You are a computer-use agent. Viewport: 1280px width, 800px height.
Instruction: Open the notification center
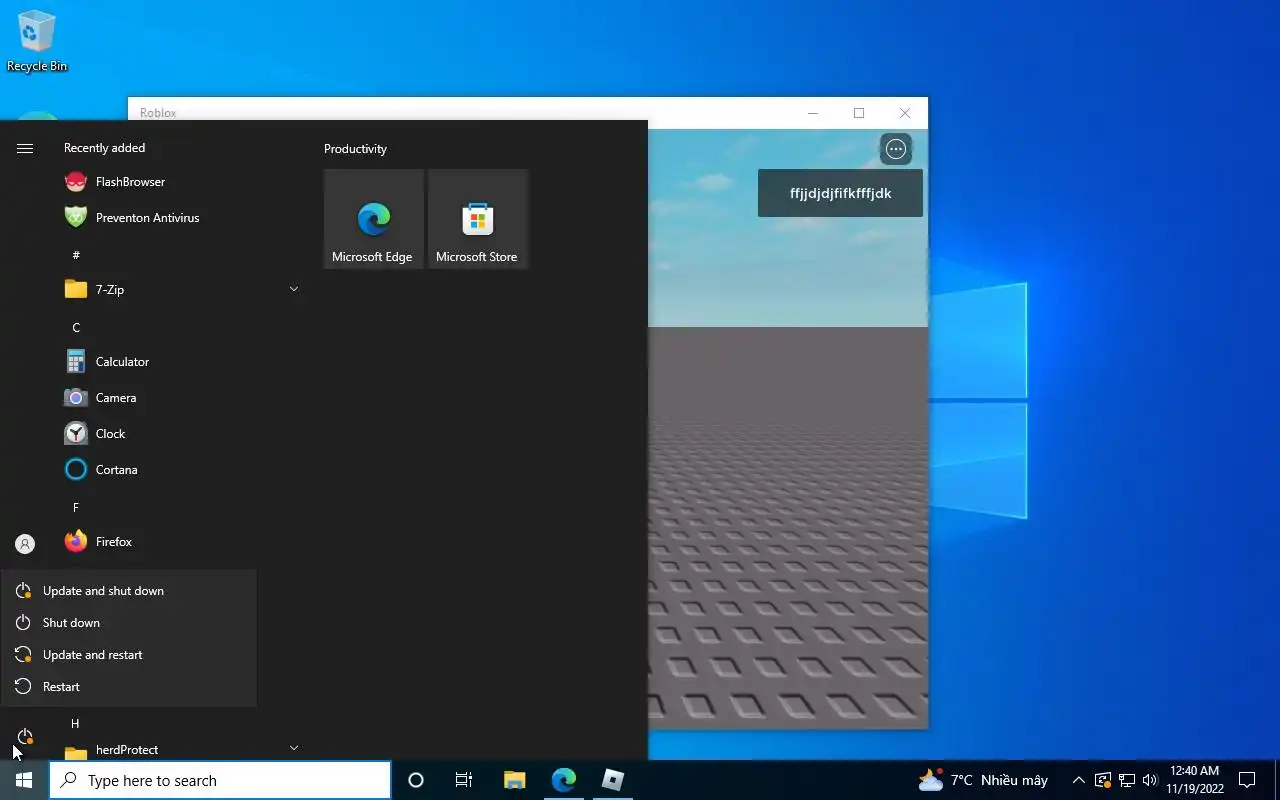pos(1247,780)
